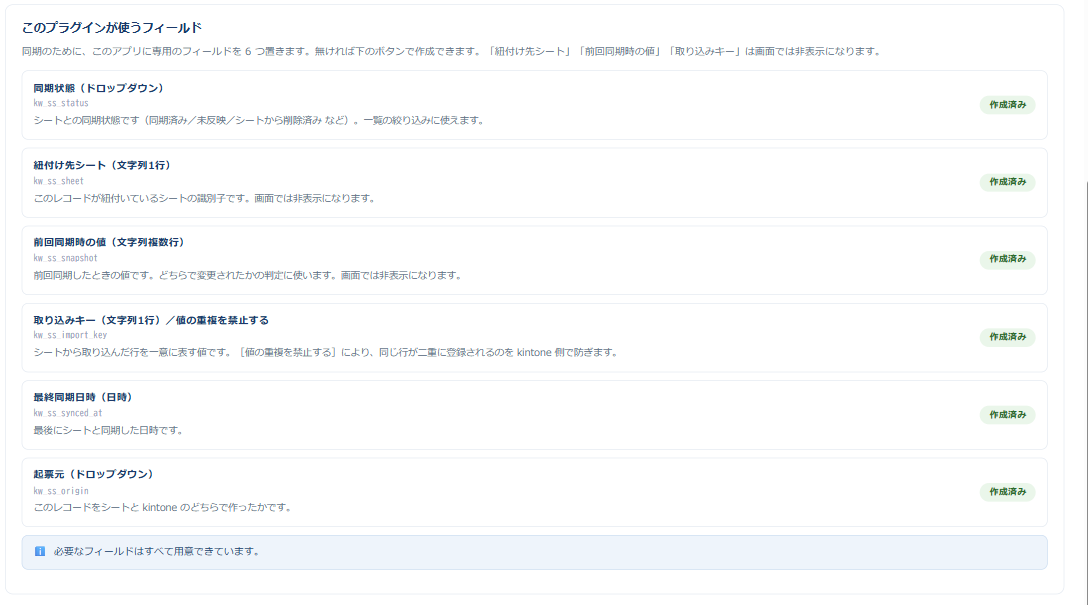Click the field code kw_ss_origin
The height and width of the screenshot is (605, 1088).
point(61,491)
